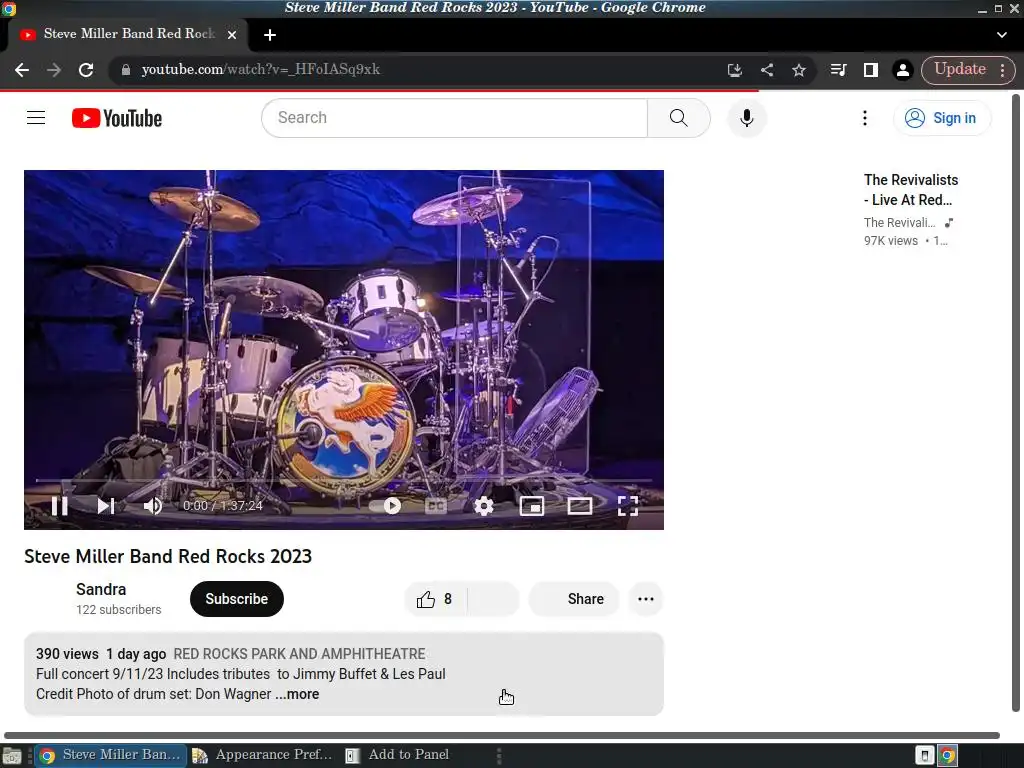Switch to Appearance Preferences taskbar window

tap(263, 755)
